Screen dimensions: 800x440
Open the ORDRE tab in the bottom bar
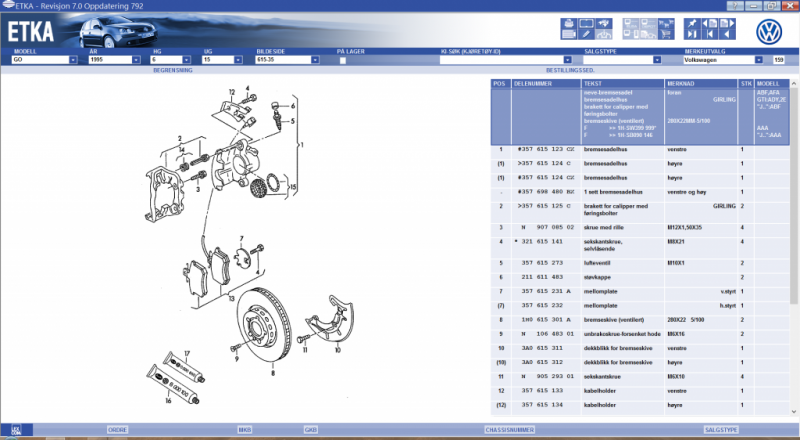coord(117,430)
